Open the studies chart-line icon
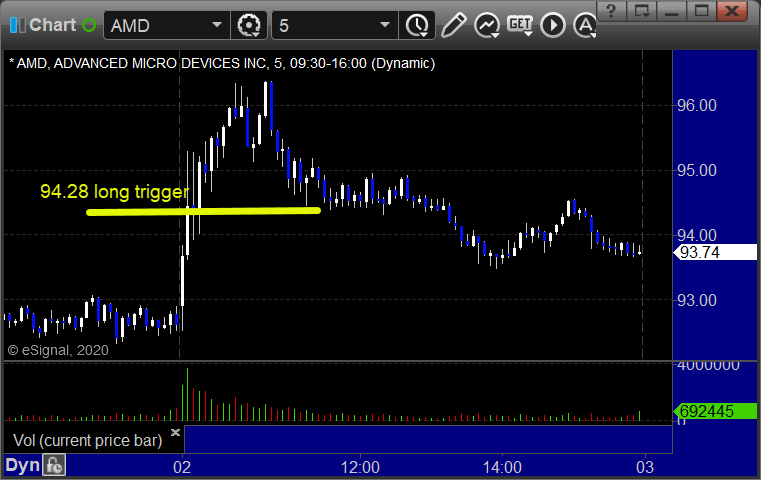 [487, 25]
